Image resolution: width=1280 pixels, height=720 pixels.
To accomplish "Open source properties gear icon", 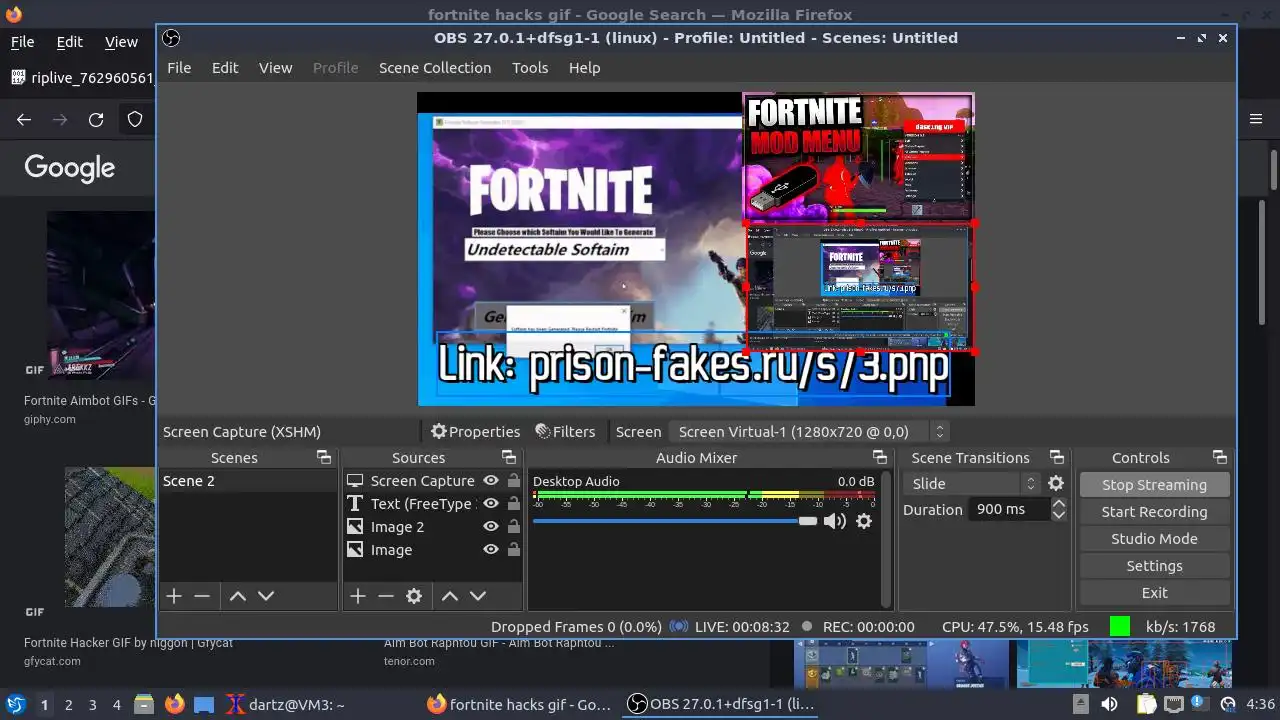I will click(x=414, y=596).
